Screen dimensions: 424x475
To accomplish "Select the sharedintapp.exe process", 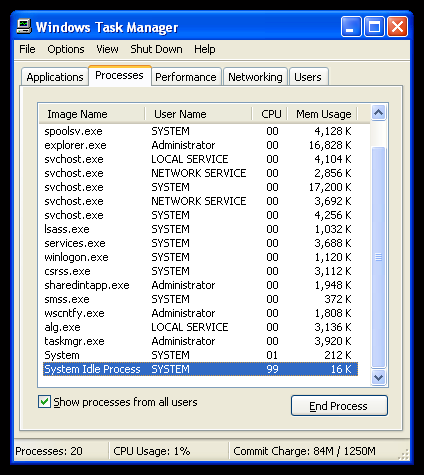I will pyautogui.click(x=200, y=285).
